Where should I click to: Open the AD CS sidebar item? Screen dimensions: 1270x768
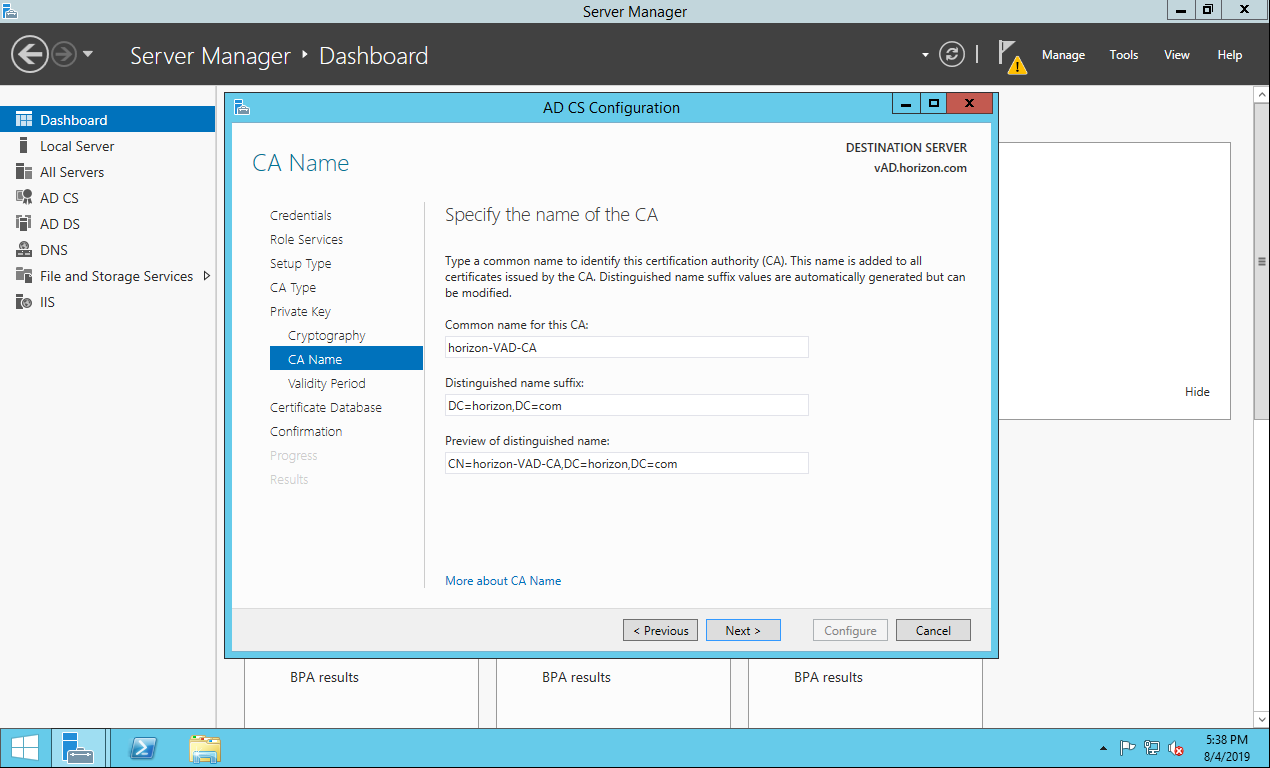(x=59, y=198)
